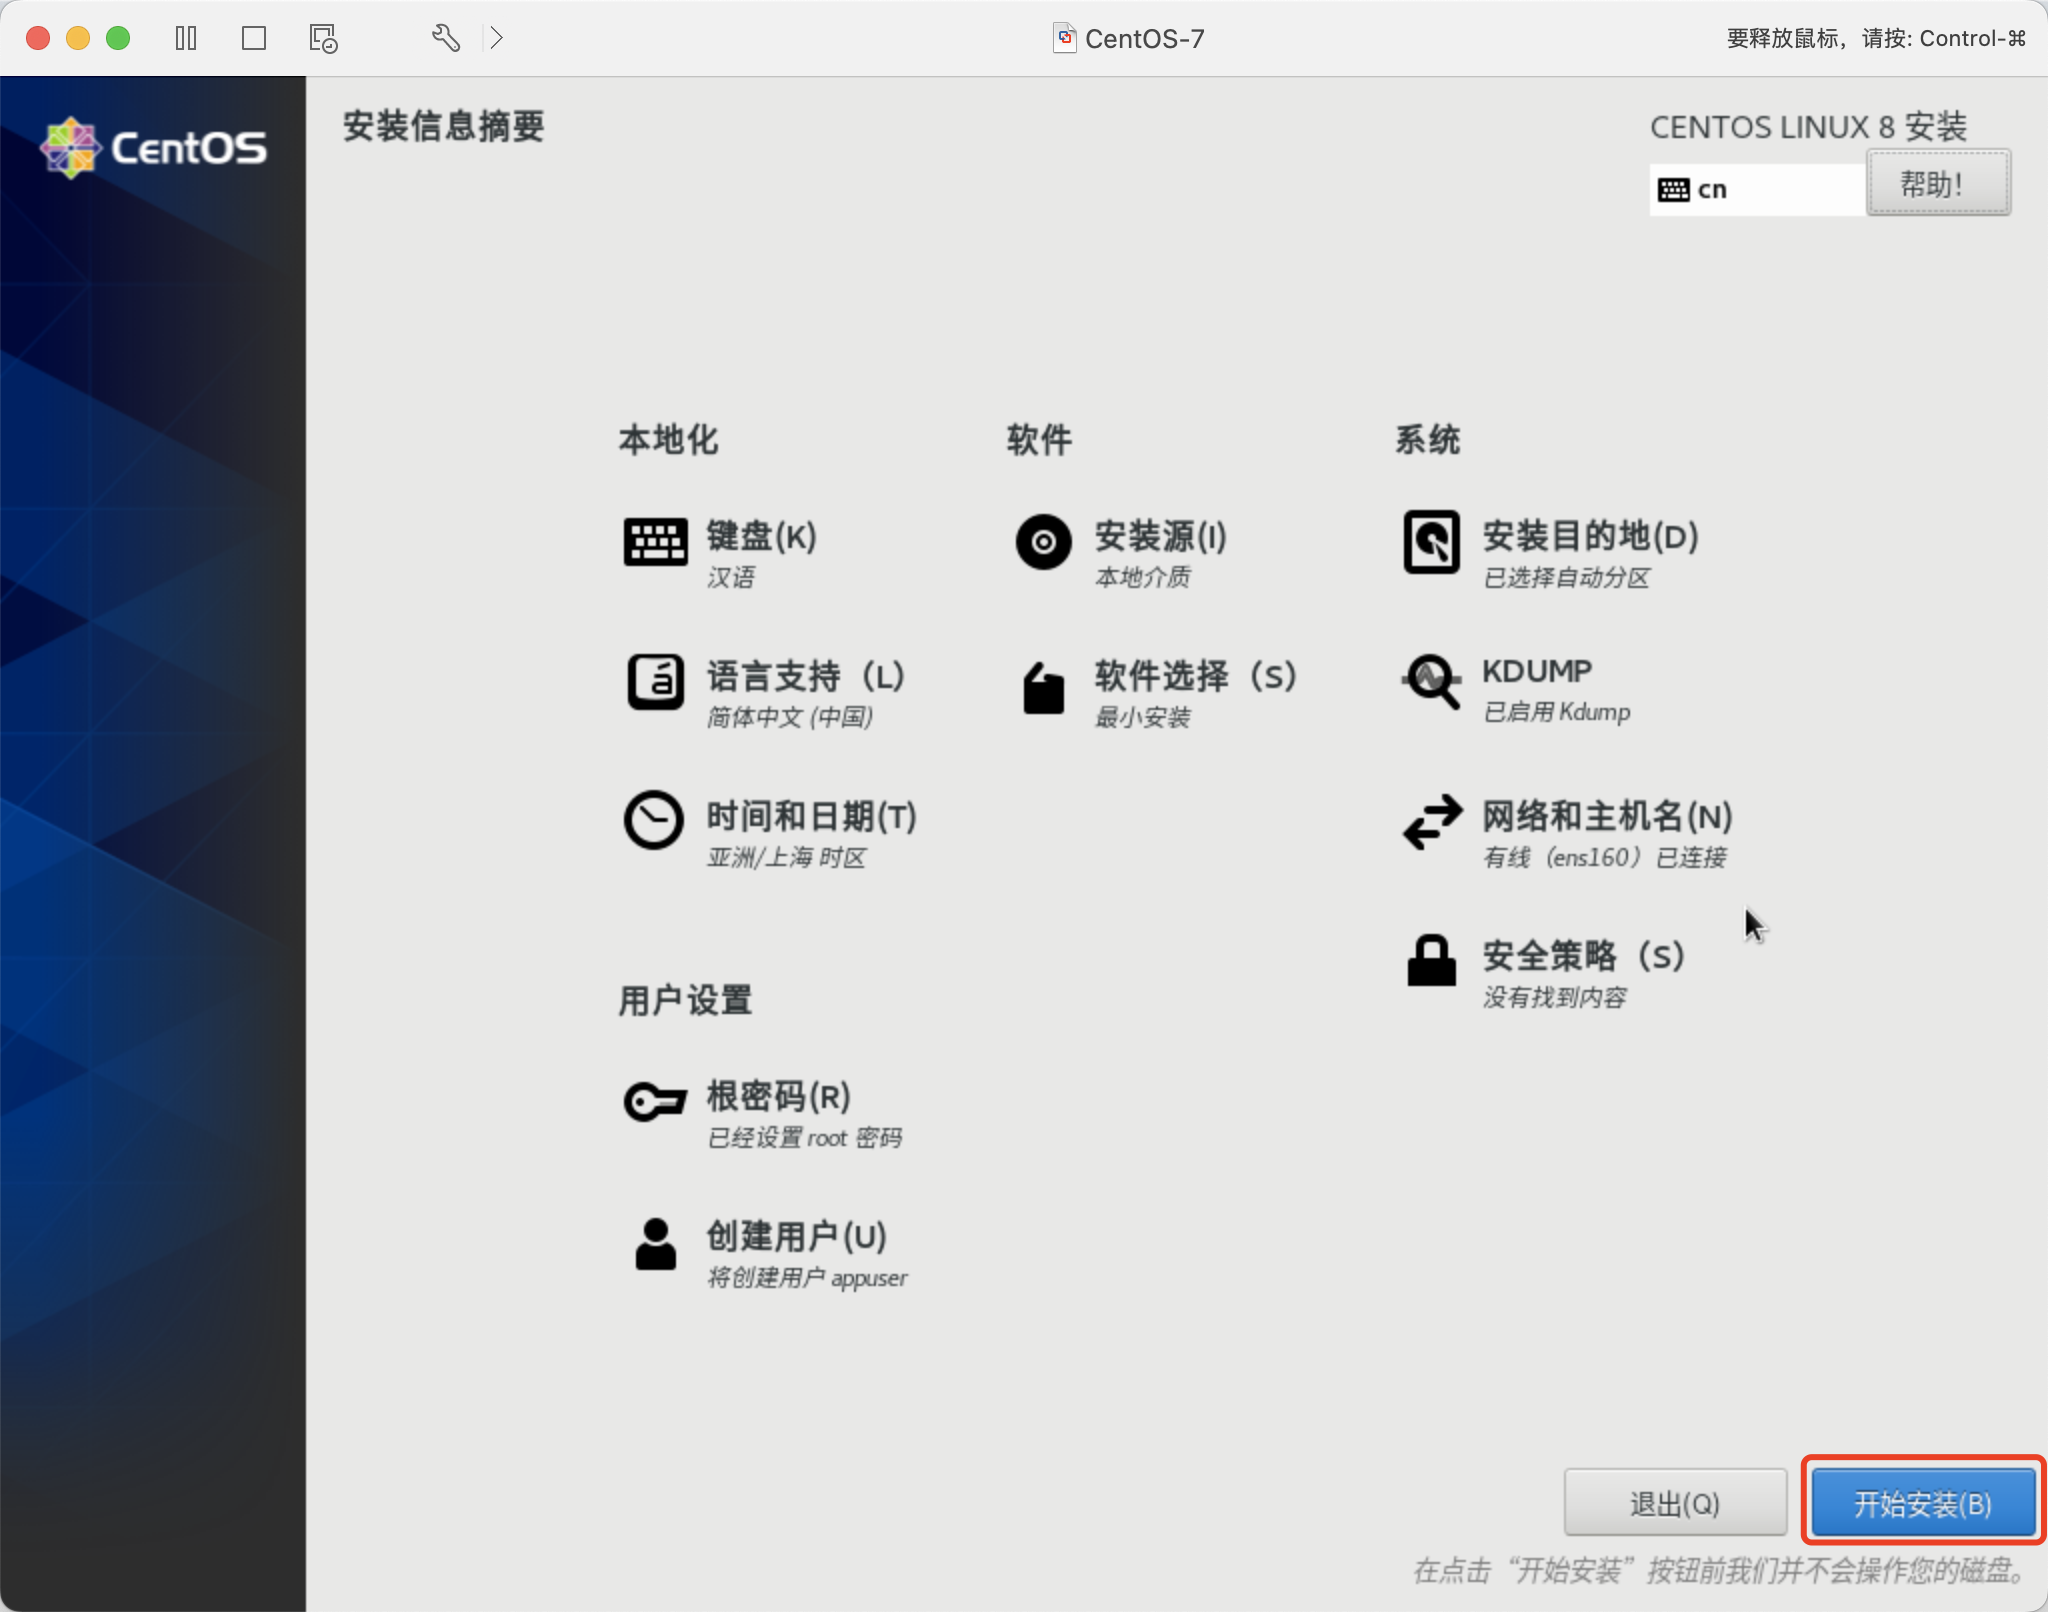Image resolution: width=2048 pixels, height=1612 pixels.
Task: Click the CentOS-7 document title icon
Action: (1064, 38)
